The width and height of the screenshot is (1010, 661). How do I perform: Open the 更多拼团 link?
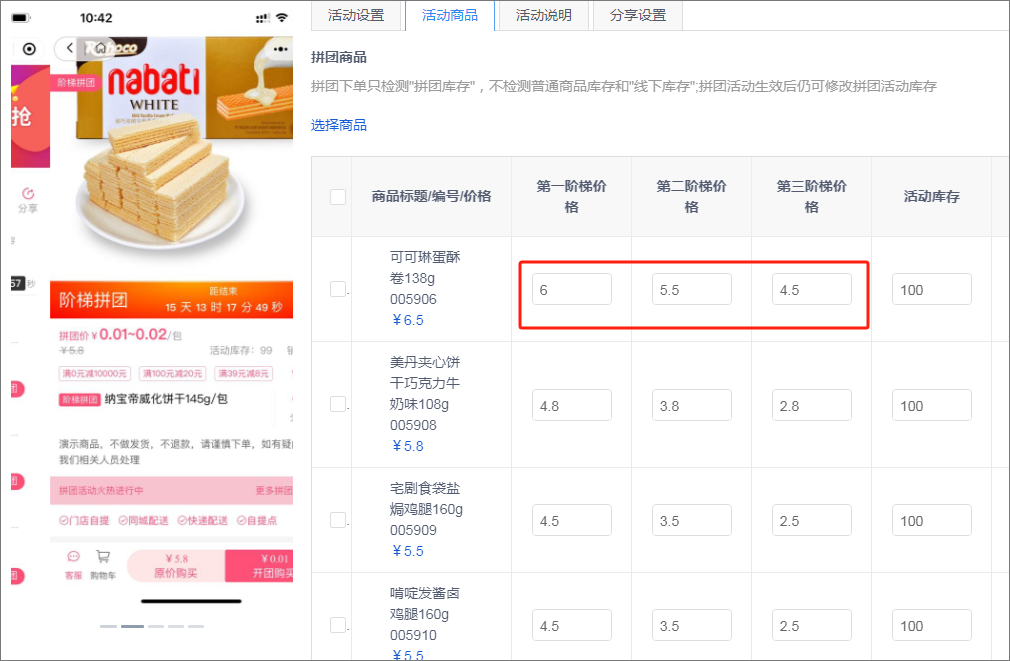(274, 490)
